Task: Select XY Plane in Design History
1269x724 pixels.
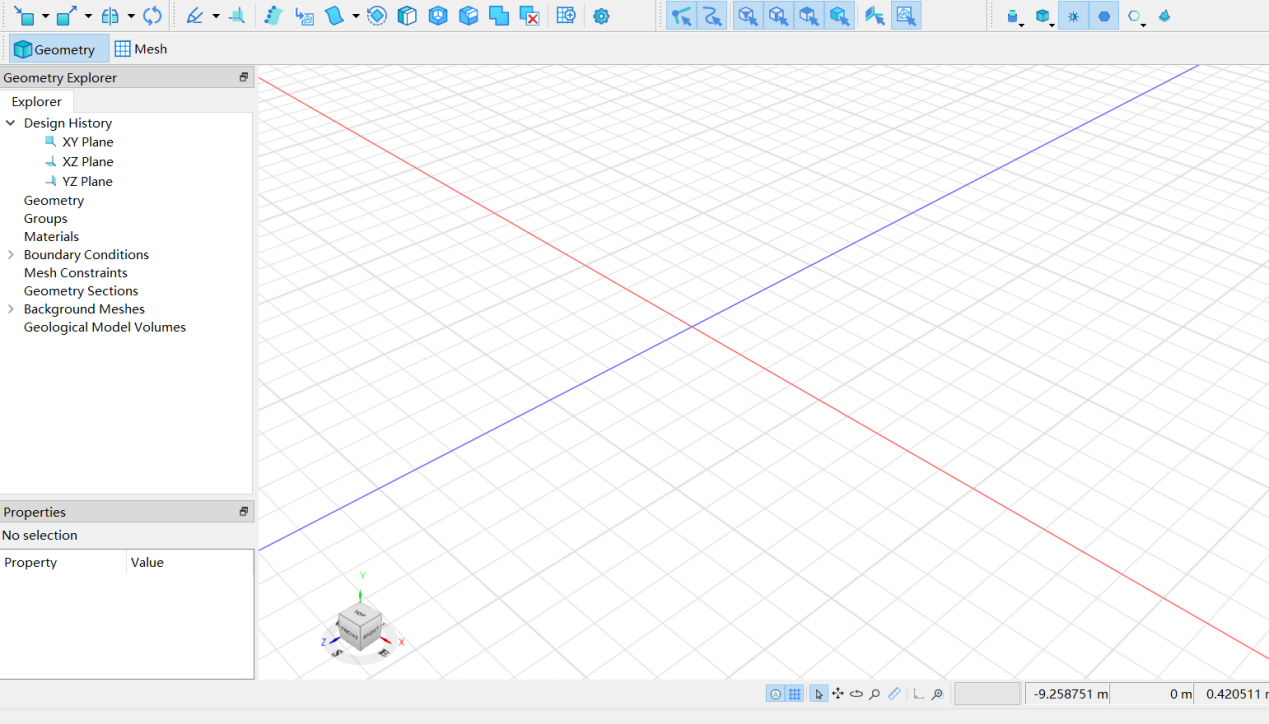Action: coord(87,142)
